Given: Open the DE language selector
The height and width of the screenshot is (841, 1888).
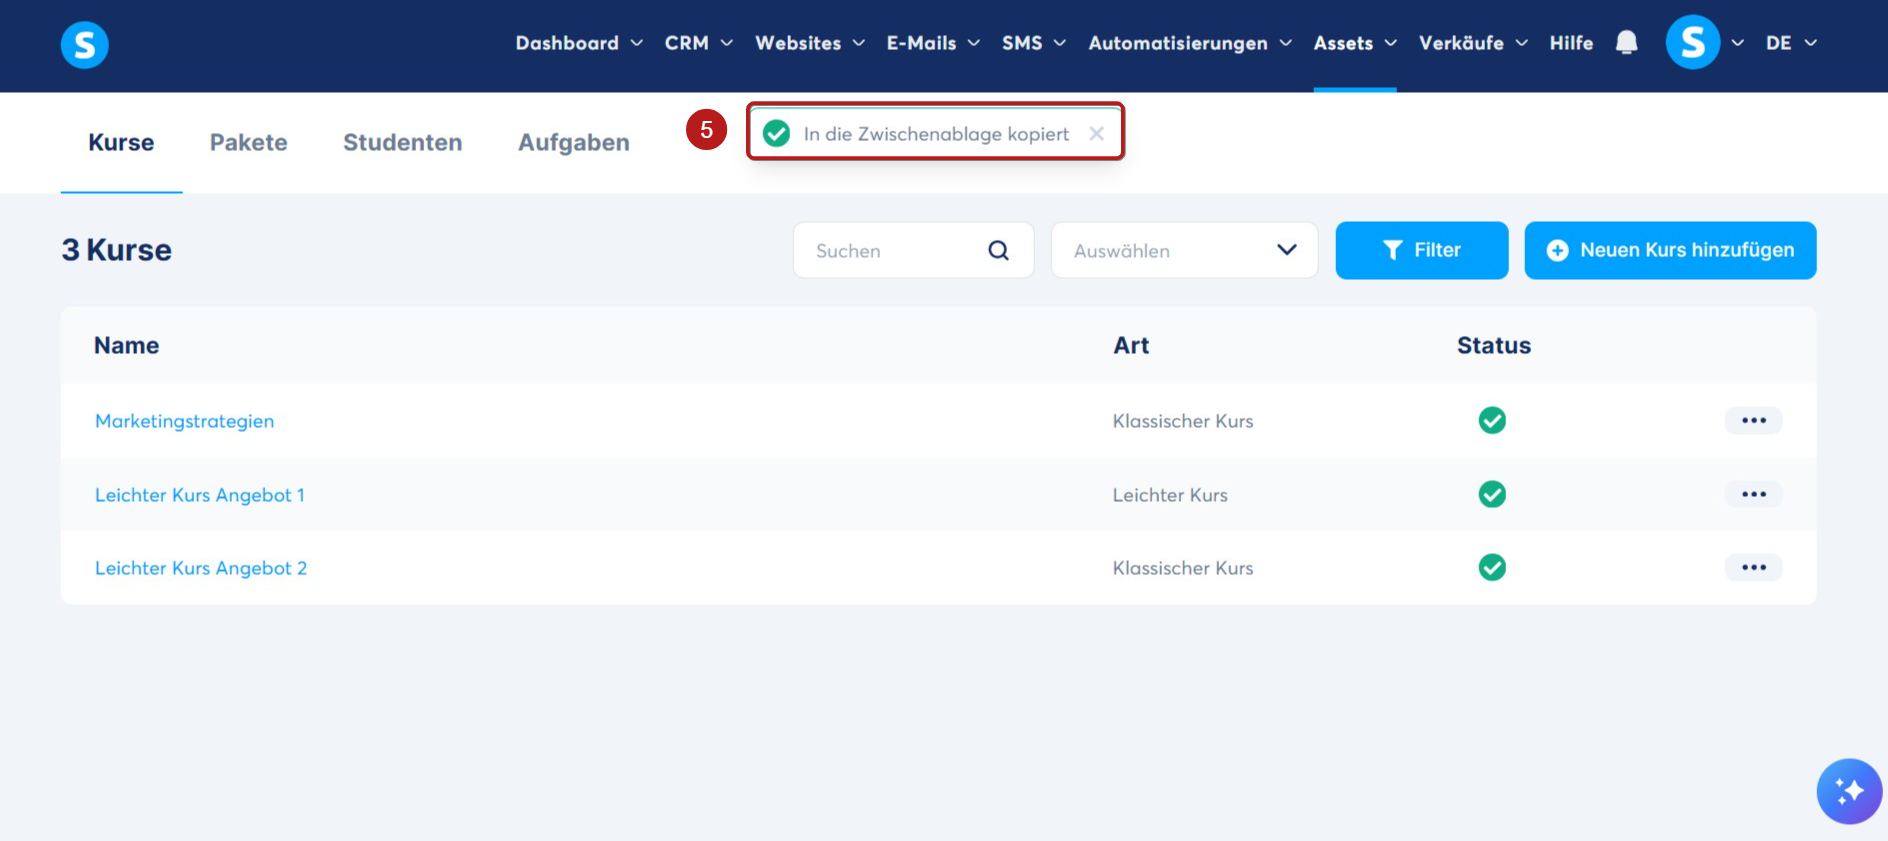Looking at the screenshot, I should pos(1791,43).
